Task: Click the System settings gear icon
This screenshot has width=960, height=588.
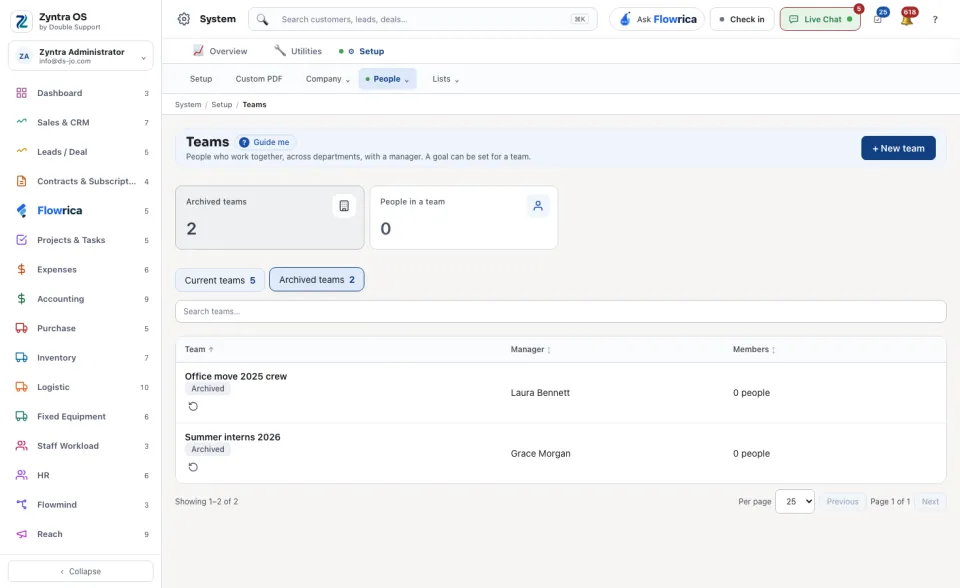Action: pos(184,19)
